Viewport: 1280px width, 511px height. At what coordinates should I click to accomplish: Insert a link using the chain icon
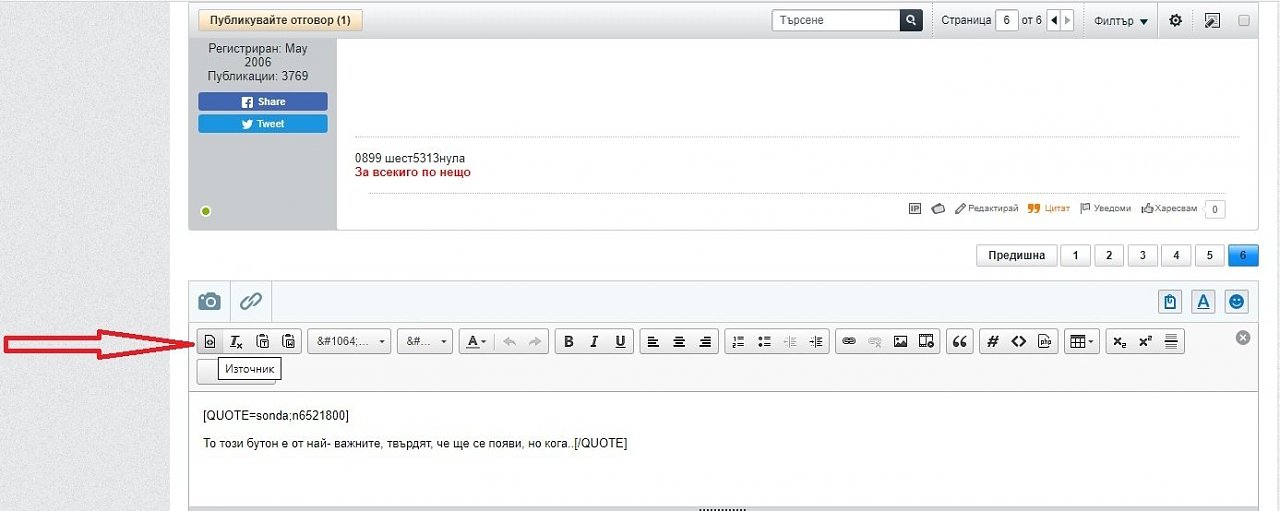849,342
